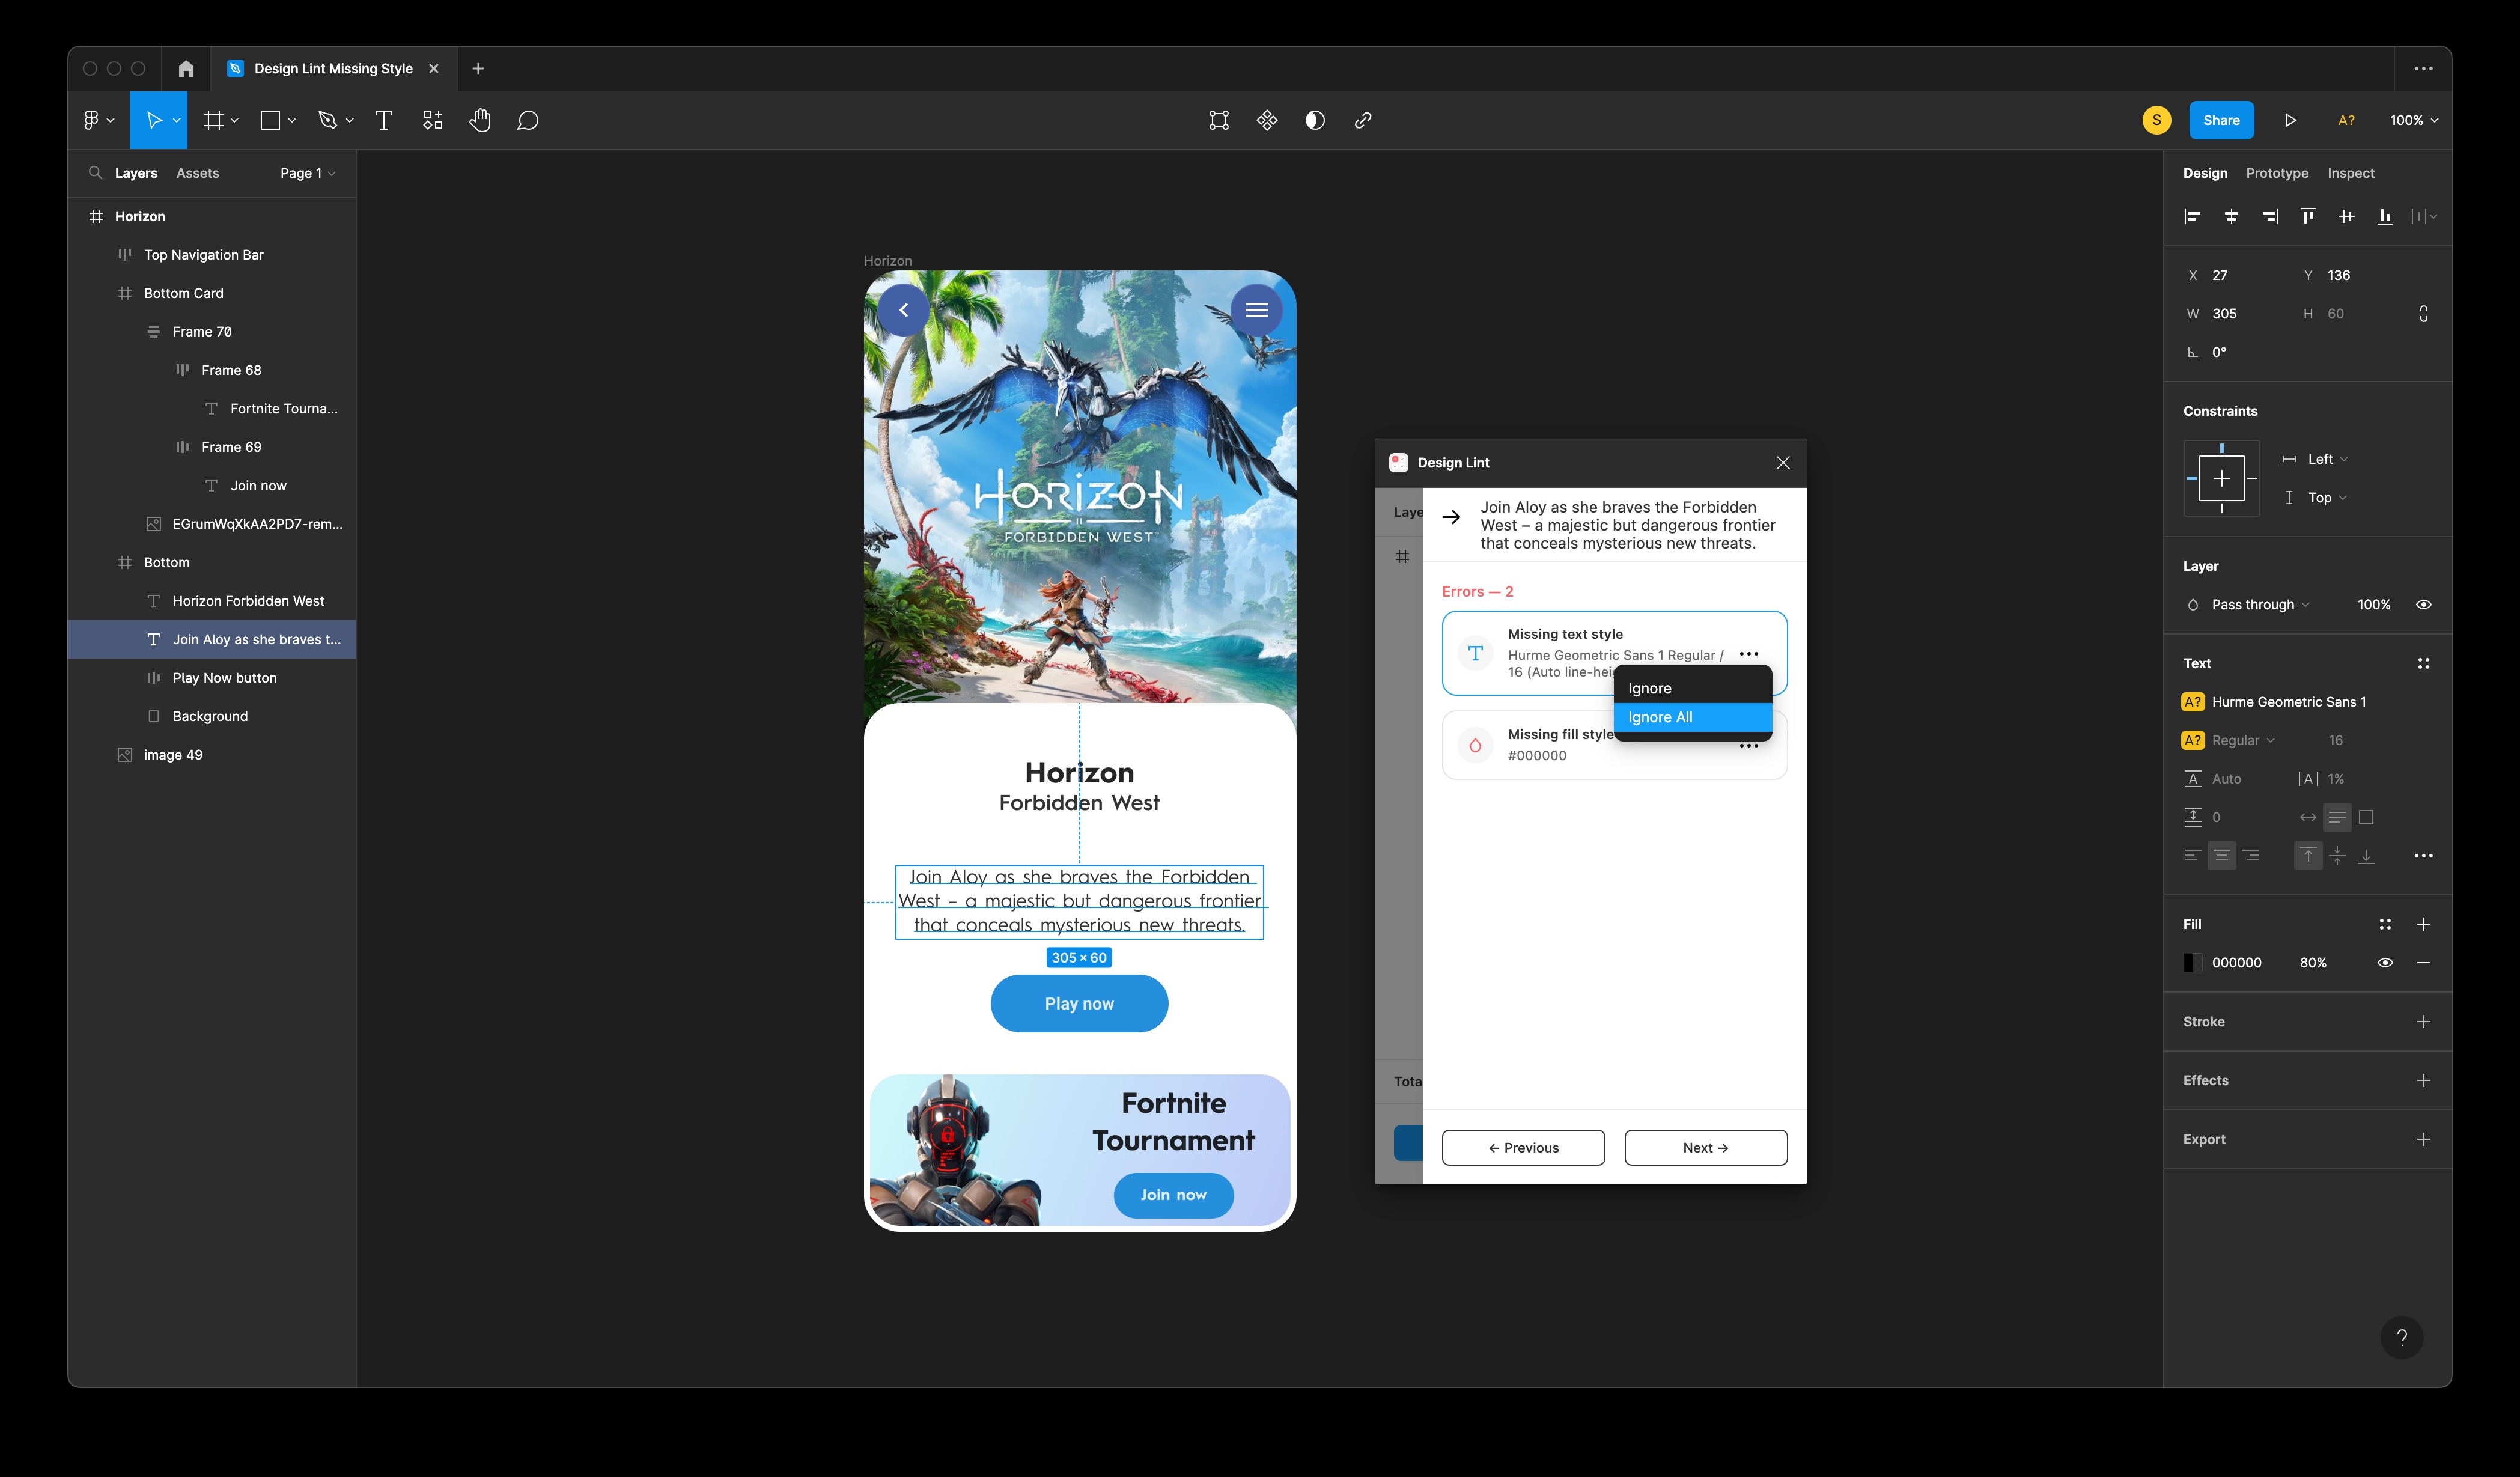Click the create component icon
Screen dimensions: 2520x1477
(x=1267, y=120)
